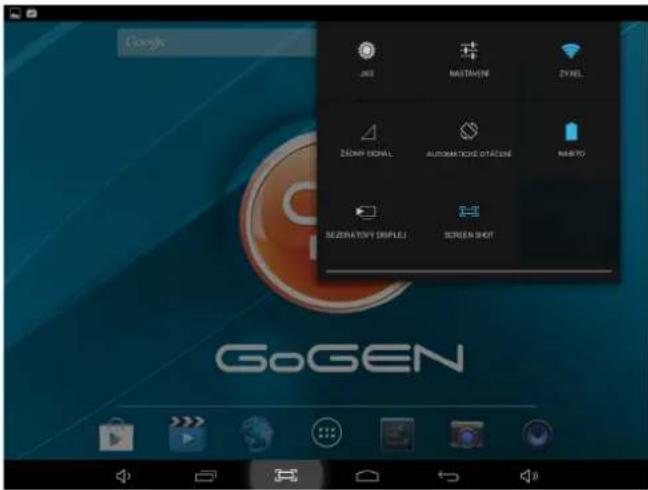Tap the Nabito battery tile
The height and width of the screenshot is (490, 648).
[571, 140]
